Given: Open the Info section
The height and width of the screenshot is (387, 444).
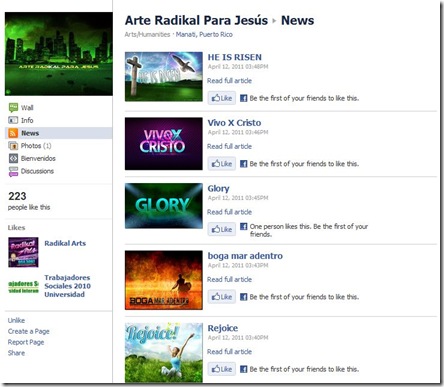Looking at the screenshot, I should 27,120.
